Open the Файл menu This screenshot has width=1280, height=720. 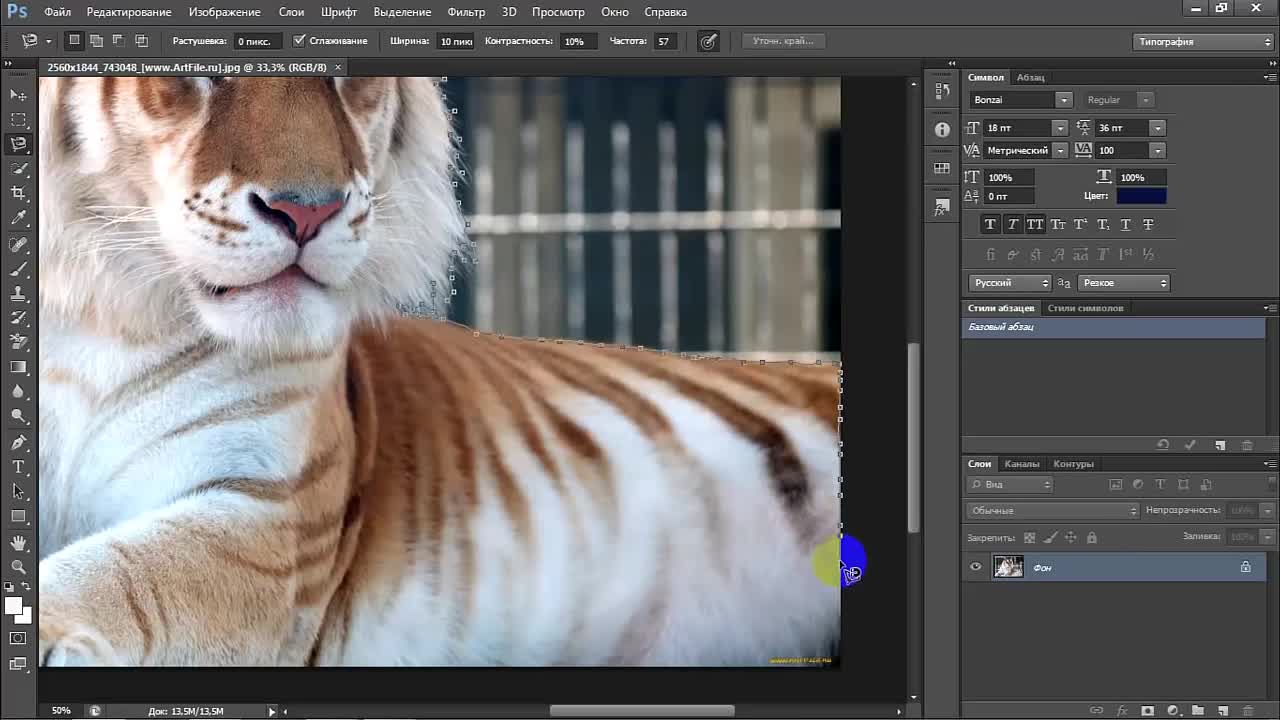(57, 12)
